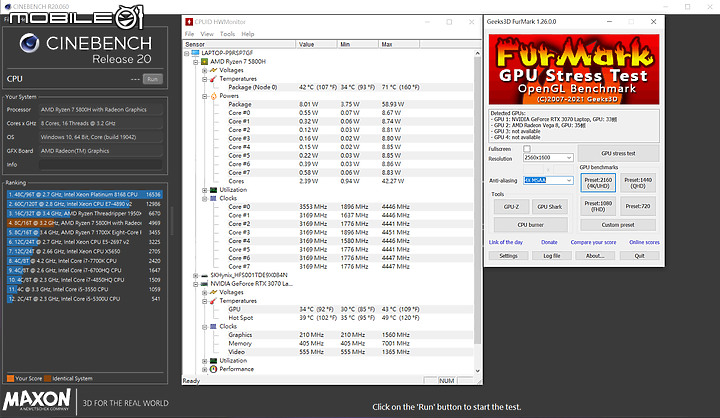The image size is (720, 418).
Task: Click the CPU Temperatures thermometer icon
Action: pos(214,79)
